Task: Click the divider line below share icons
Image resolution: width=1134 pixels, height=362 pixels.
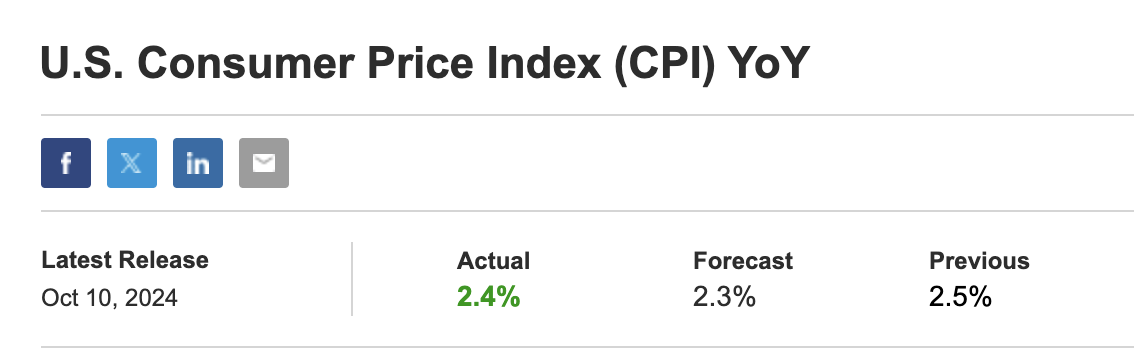Action: (587, 211)
